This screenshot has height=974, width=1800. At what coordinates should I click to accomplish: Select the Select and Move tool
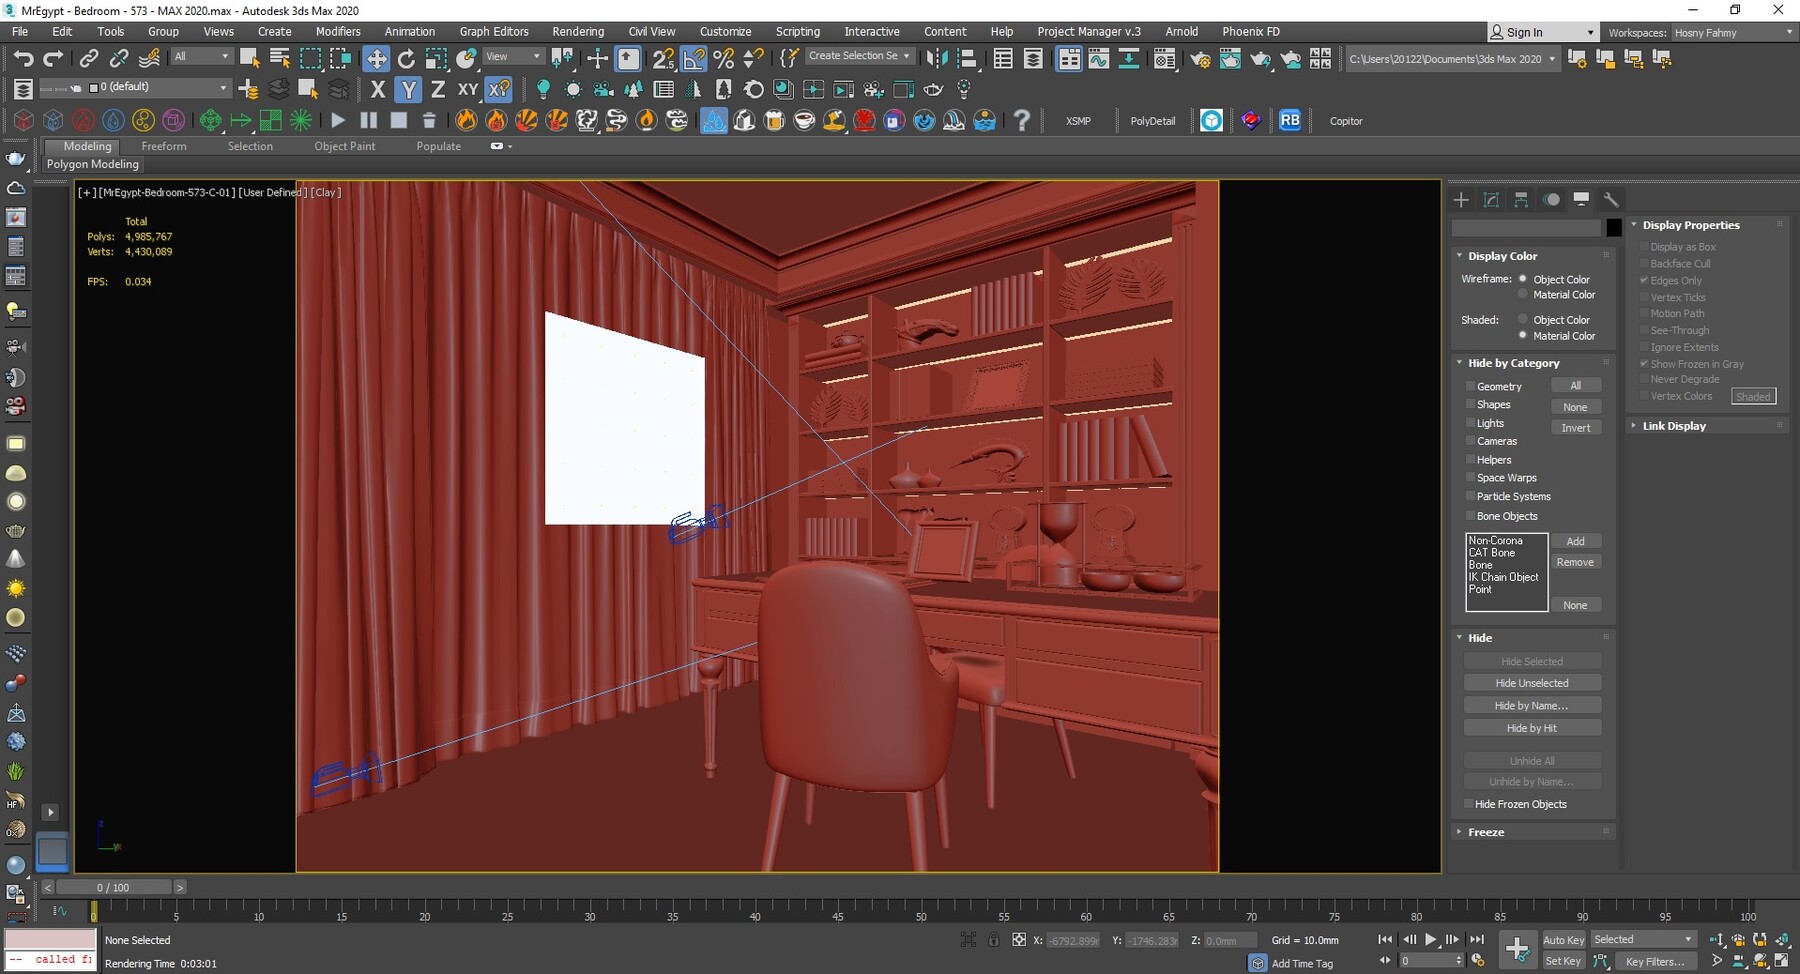point(377,57)
